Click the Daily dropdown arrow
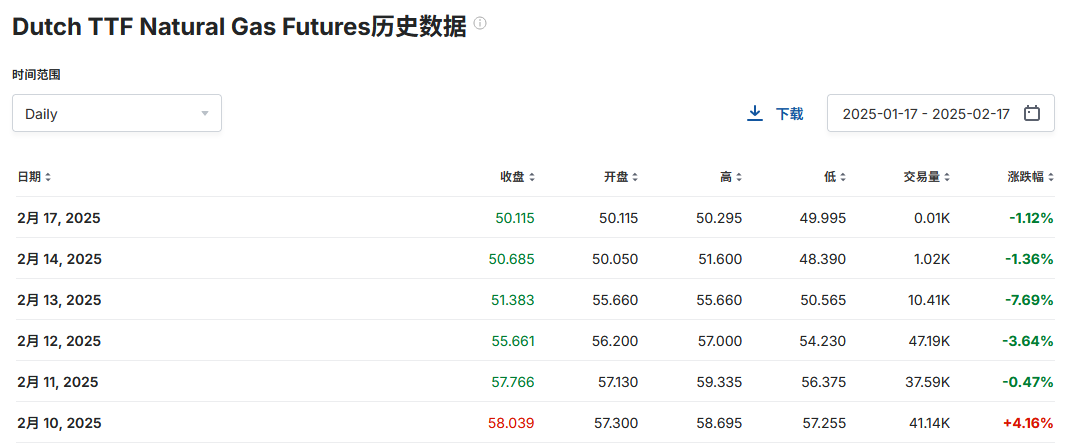This screenshot has width=1070, height=447. click(x=205, y=114)
